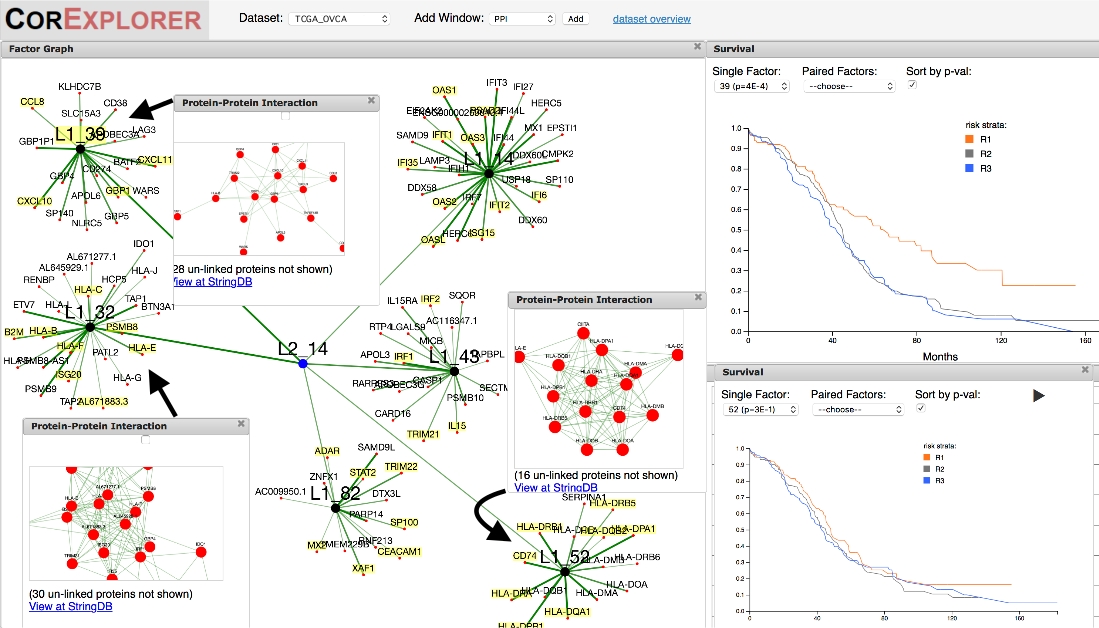Click the SP110 gene label
The image size is (1099, 628).
point(559,179)
